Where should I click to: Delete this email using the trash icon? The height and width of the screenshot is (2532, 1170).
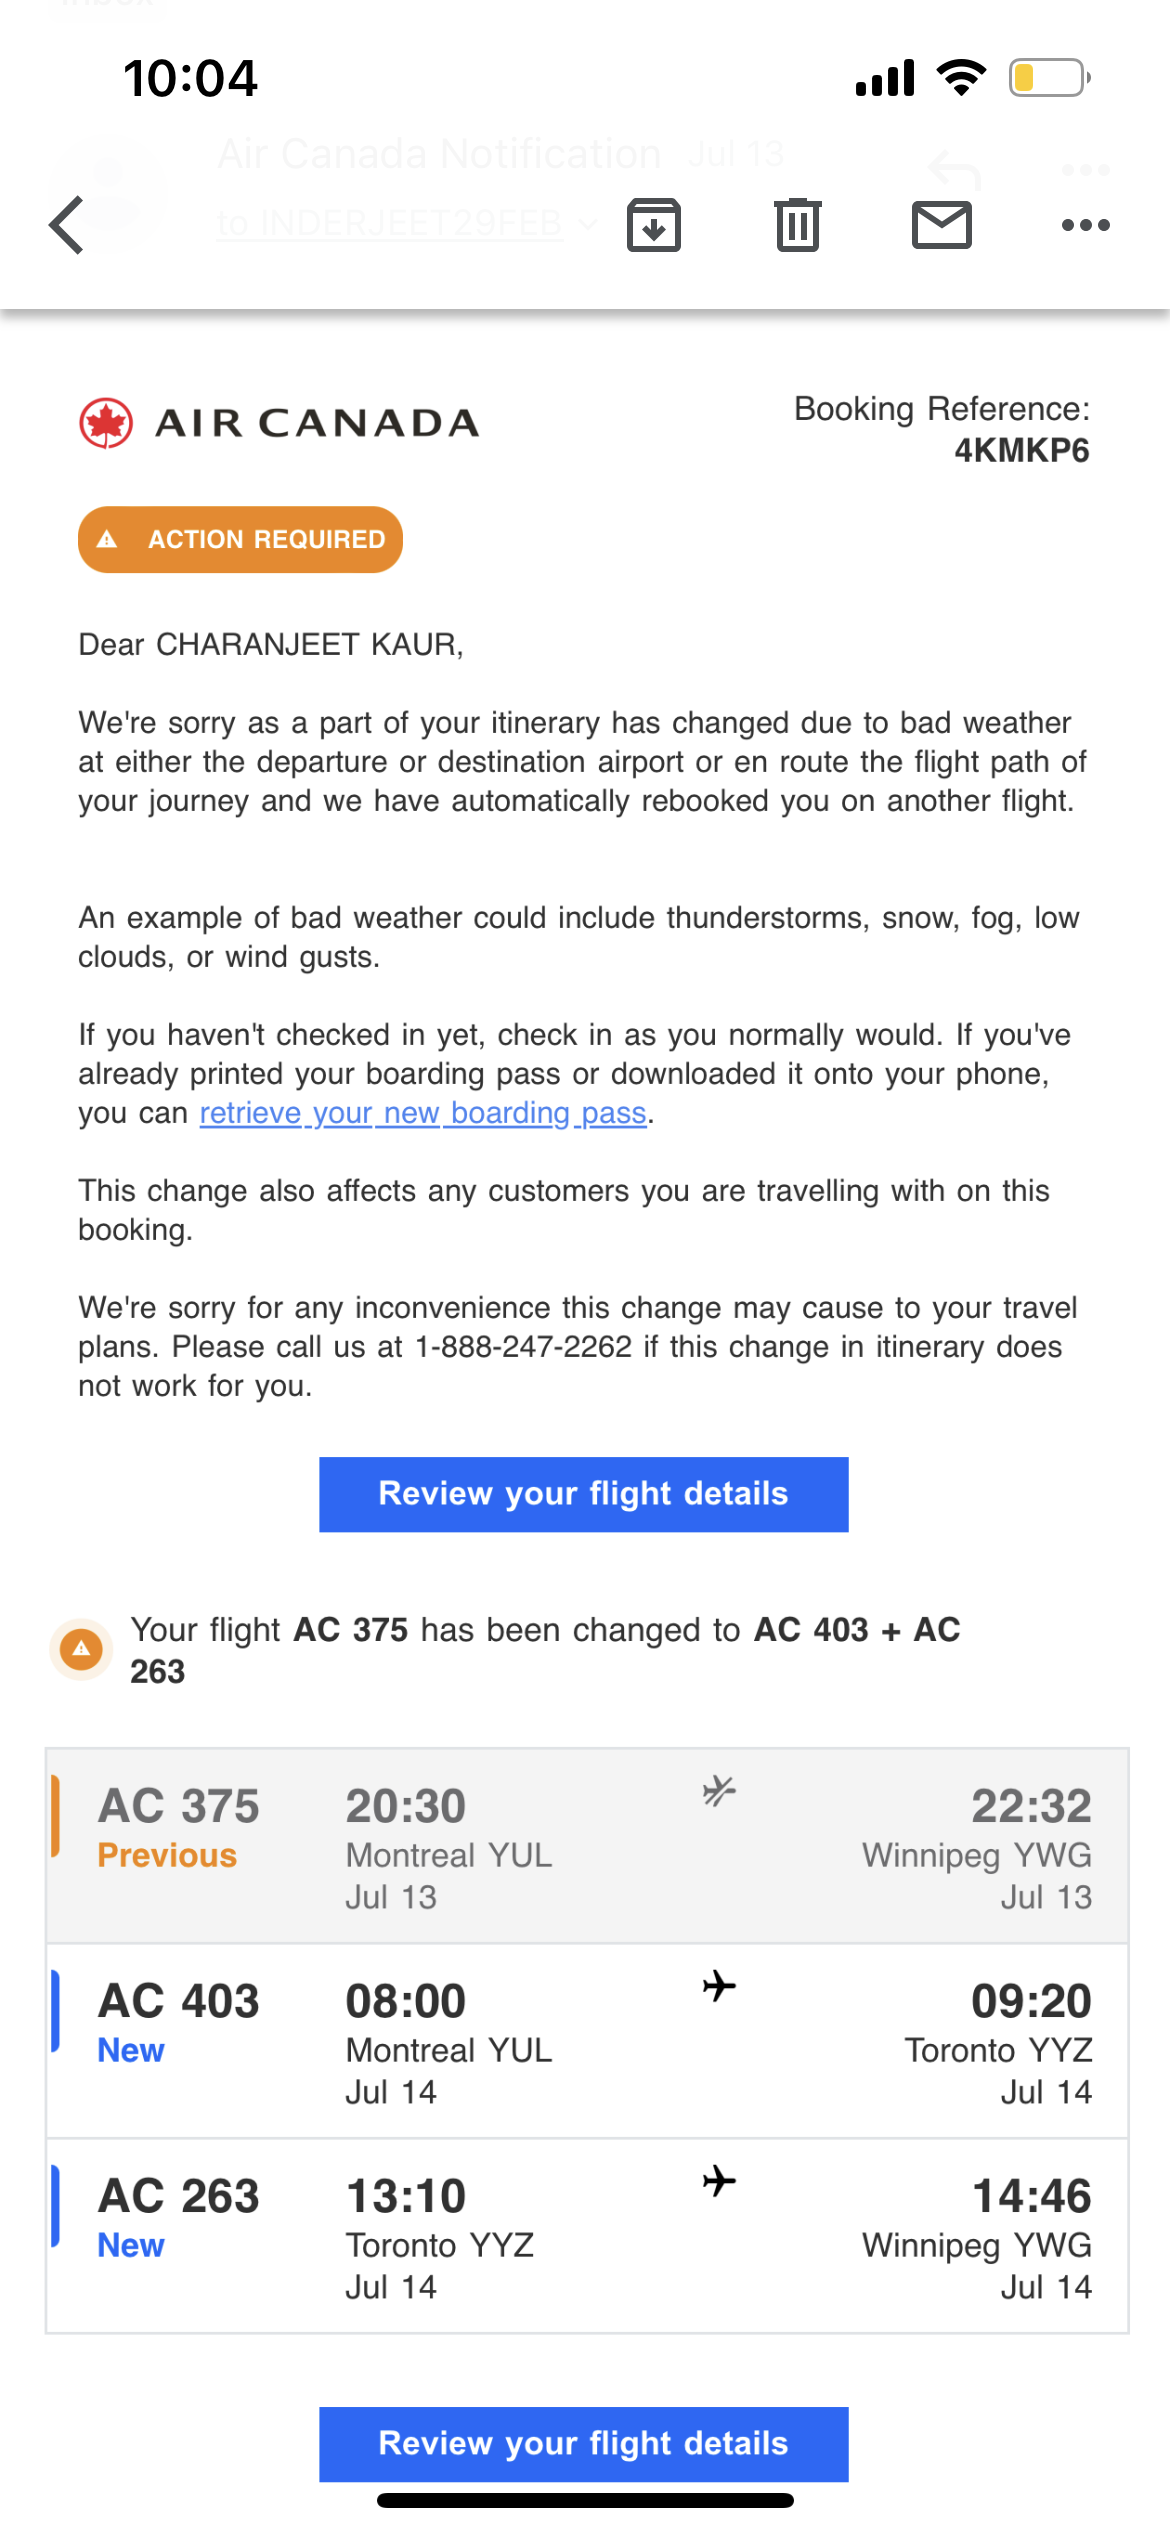tap(795, 224)
